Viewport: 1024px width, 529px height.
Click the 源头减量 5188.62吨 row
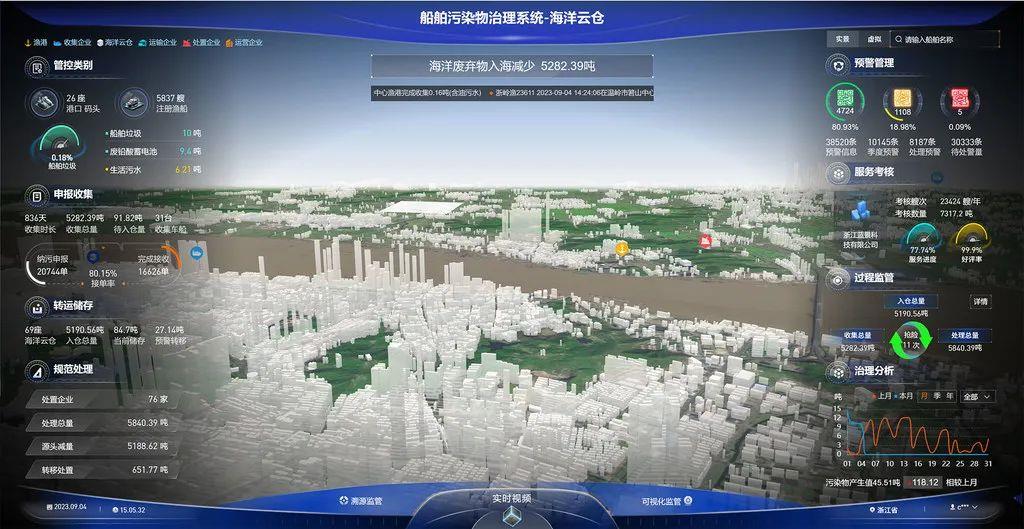tap(101, 446)
